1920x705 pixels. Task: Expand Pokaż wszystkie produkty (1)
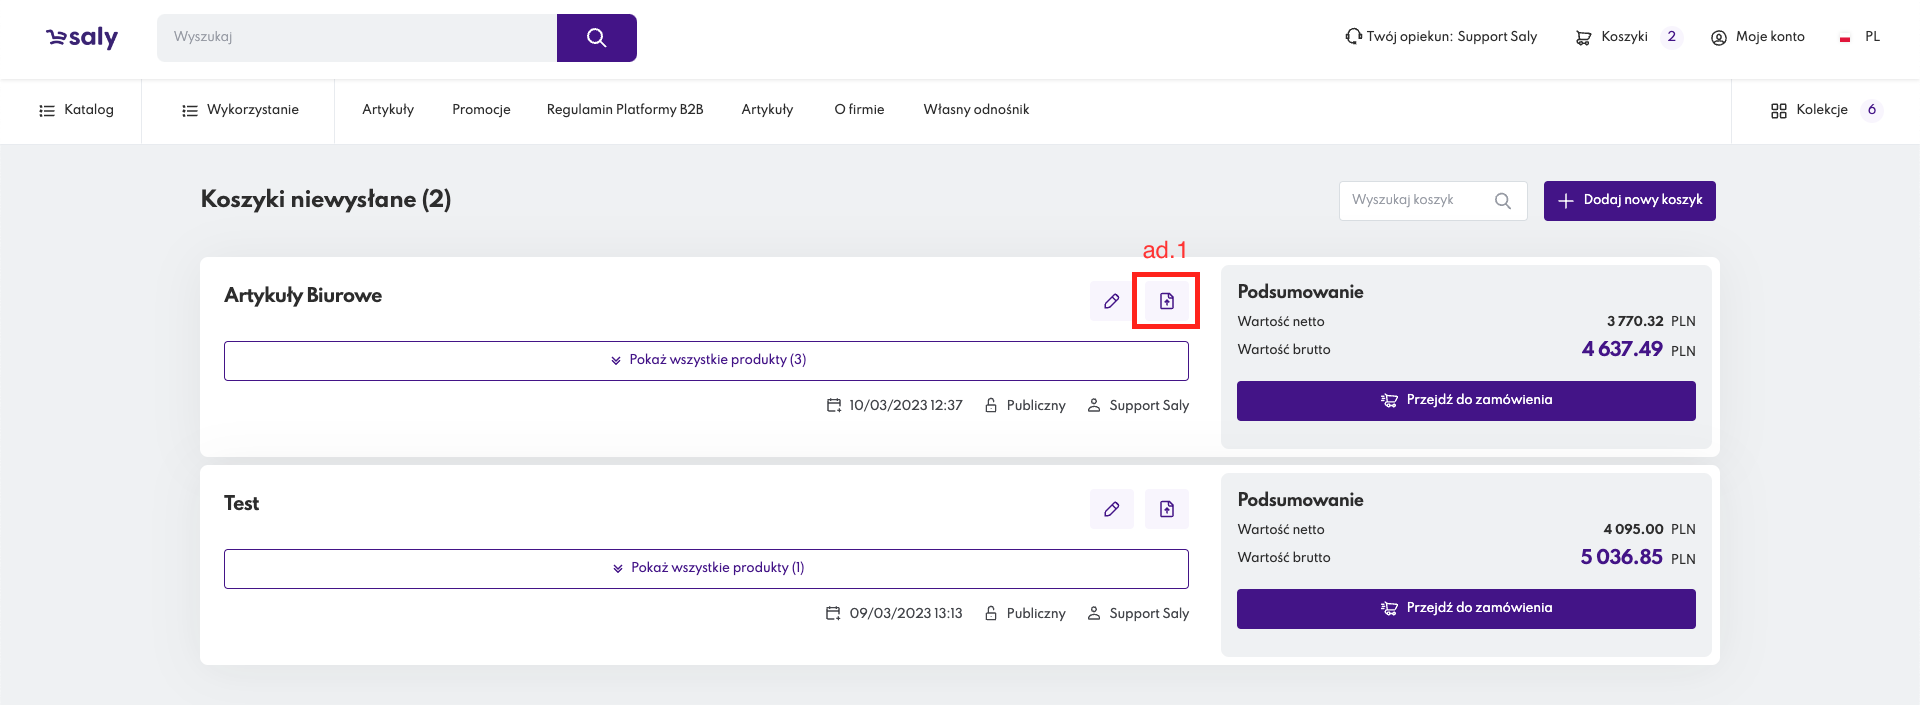[x=706, y=568]
